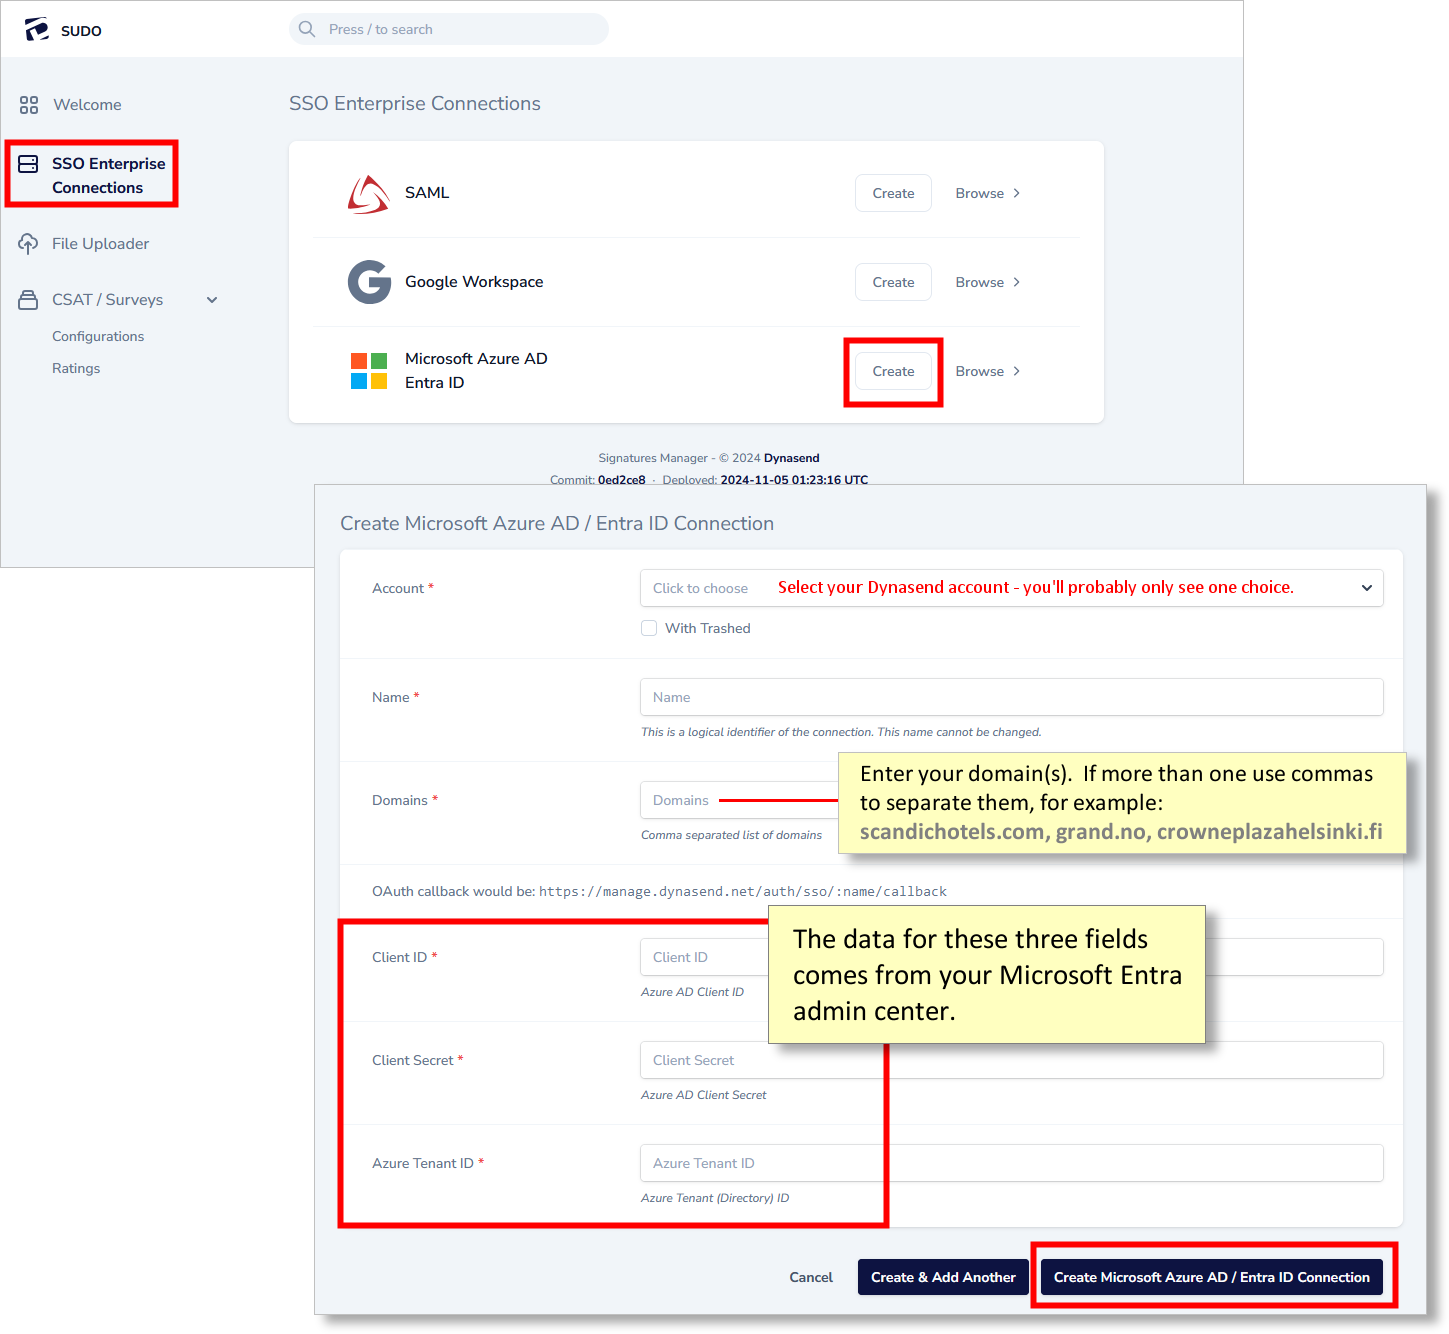The width and height of the screenshot is (1449, 1334).
Task: Click the CSAT / Surveys icon
Action: coord(28,300)
